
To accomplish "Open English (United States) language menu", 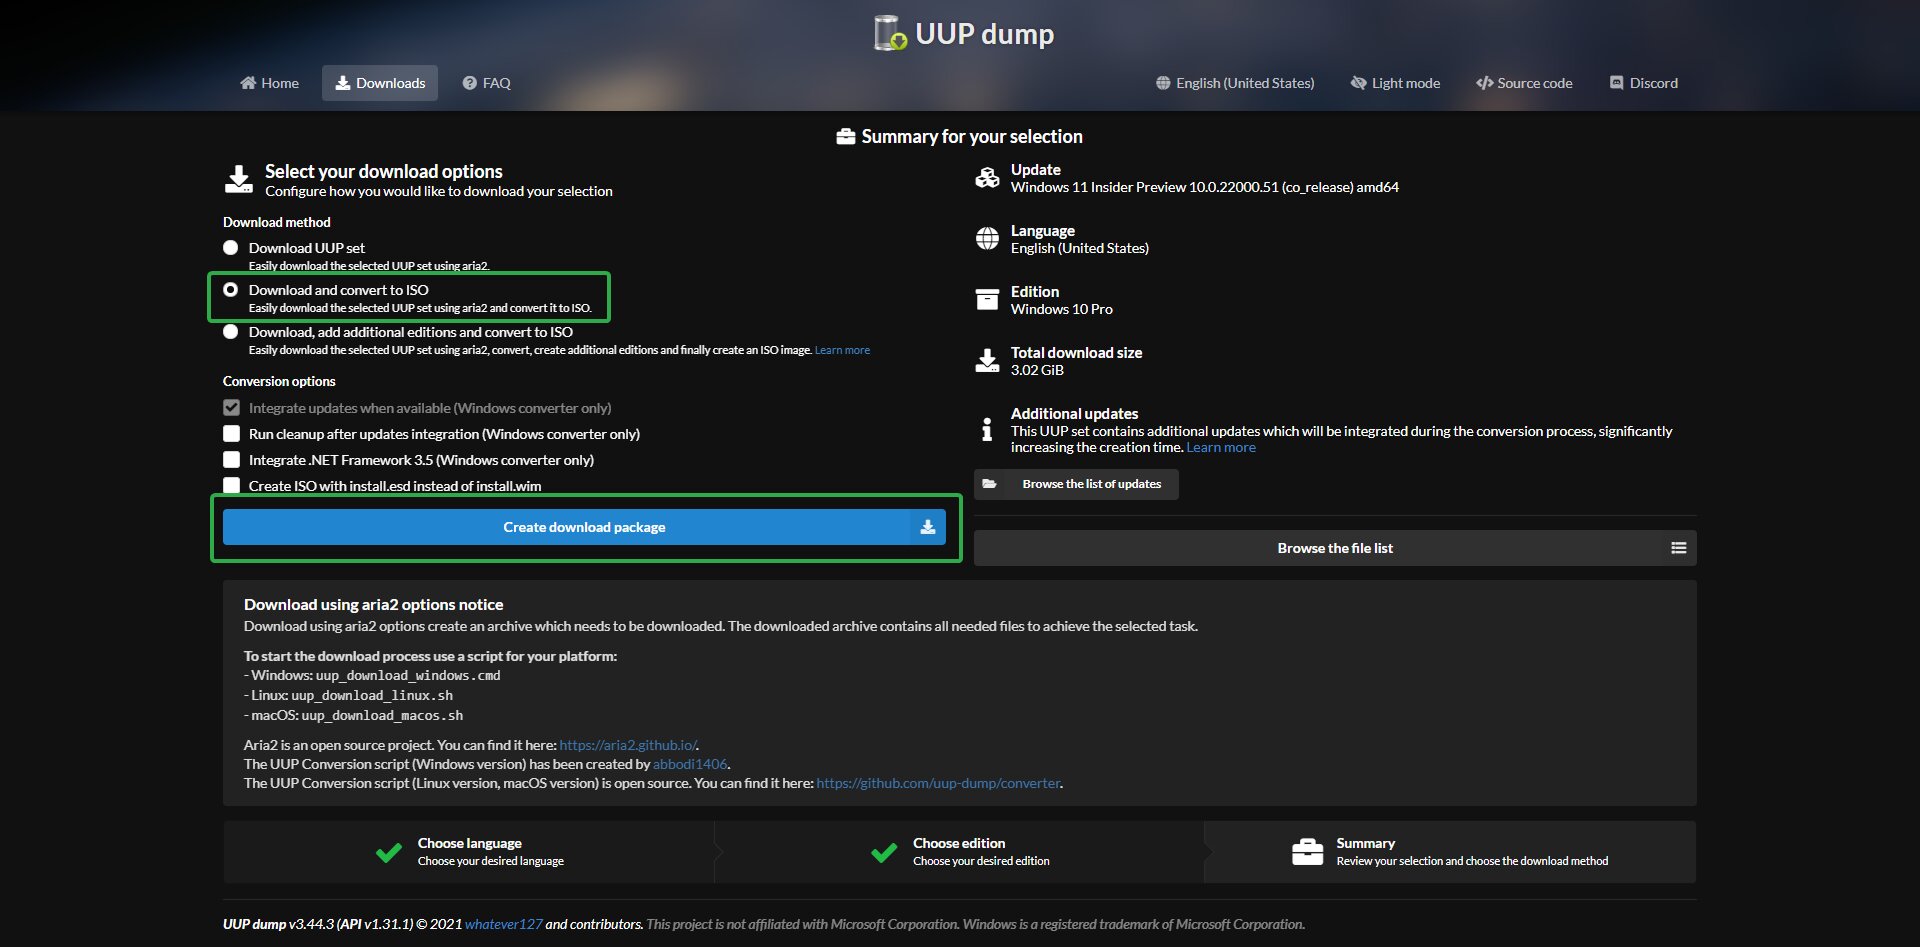I will (x=1235, y=83).
